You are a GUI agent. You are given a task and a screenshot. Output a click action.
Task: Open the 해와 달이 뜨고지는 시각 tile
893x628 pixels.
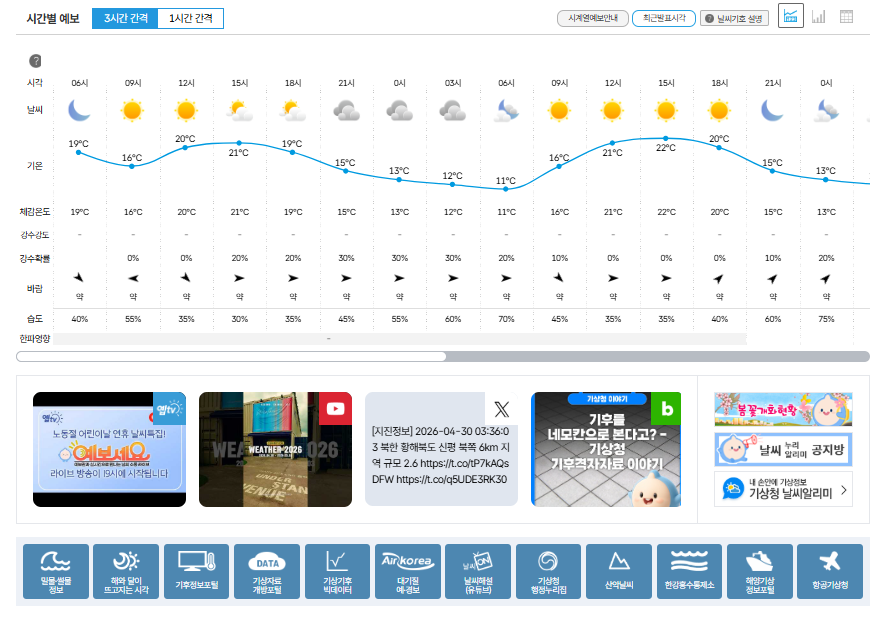[x=126, y=571]
